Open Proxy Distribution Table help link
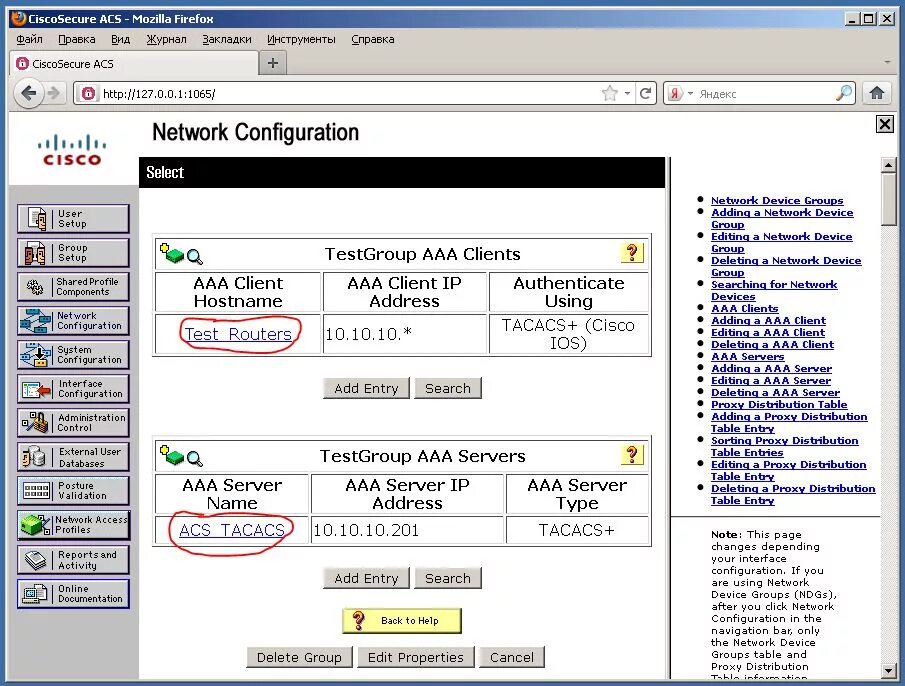Image resolution: width=905 pixels, height=686 pixels. point(779,404)
